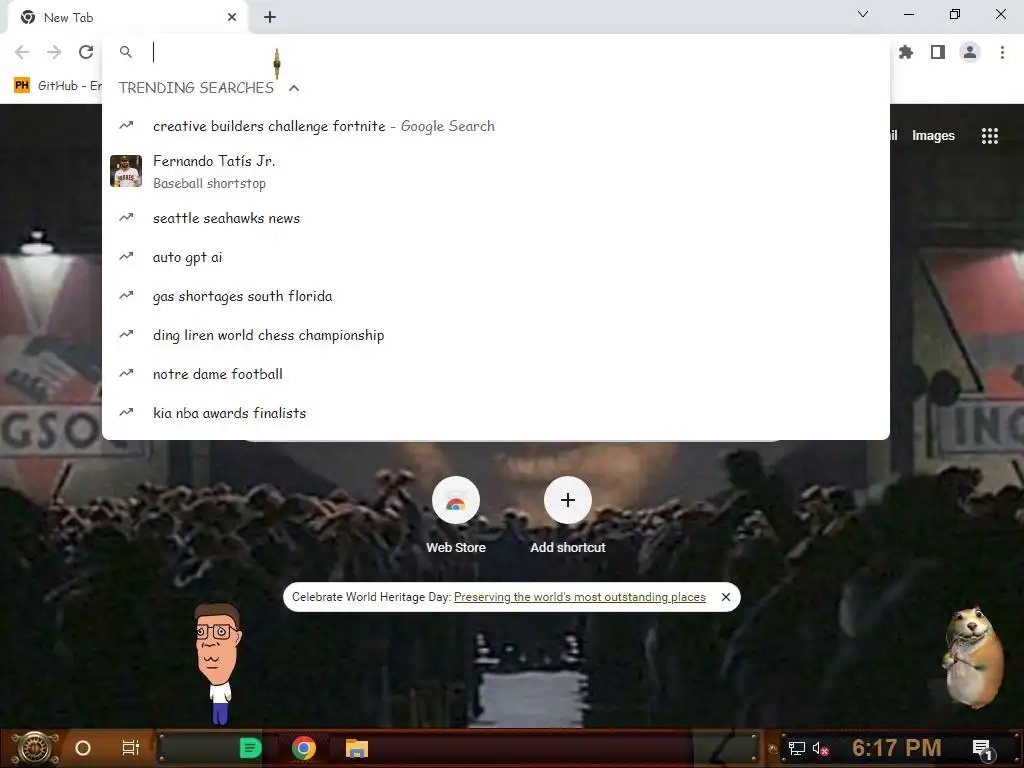1024x768 pixels.
Task: Click inside the address bar field
Action: click(x=496, y=52)
